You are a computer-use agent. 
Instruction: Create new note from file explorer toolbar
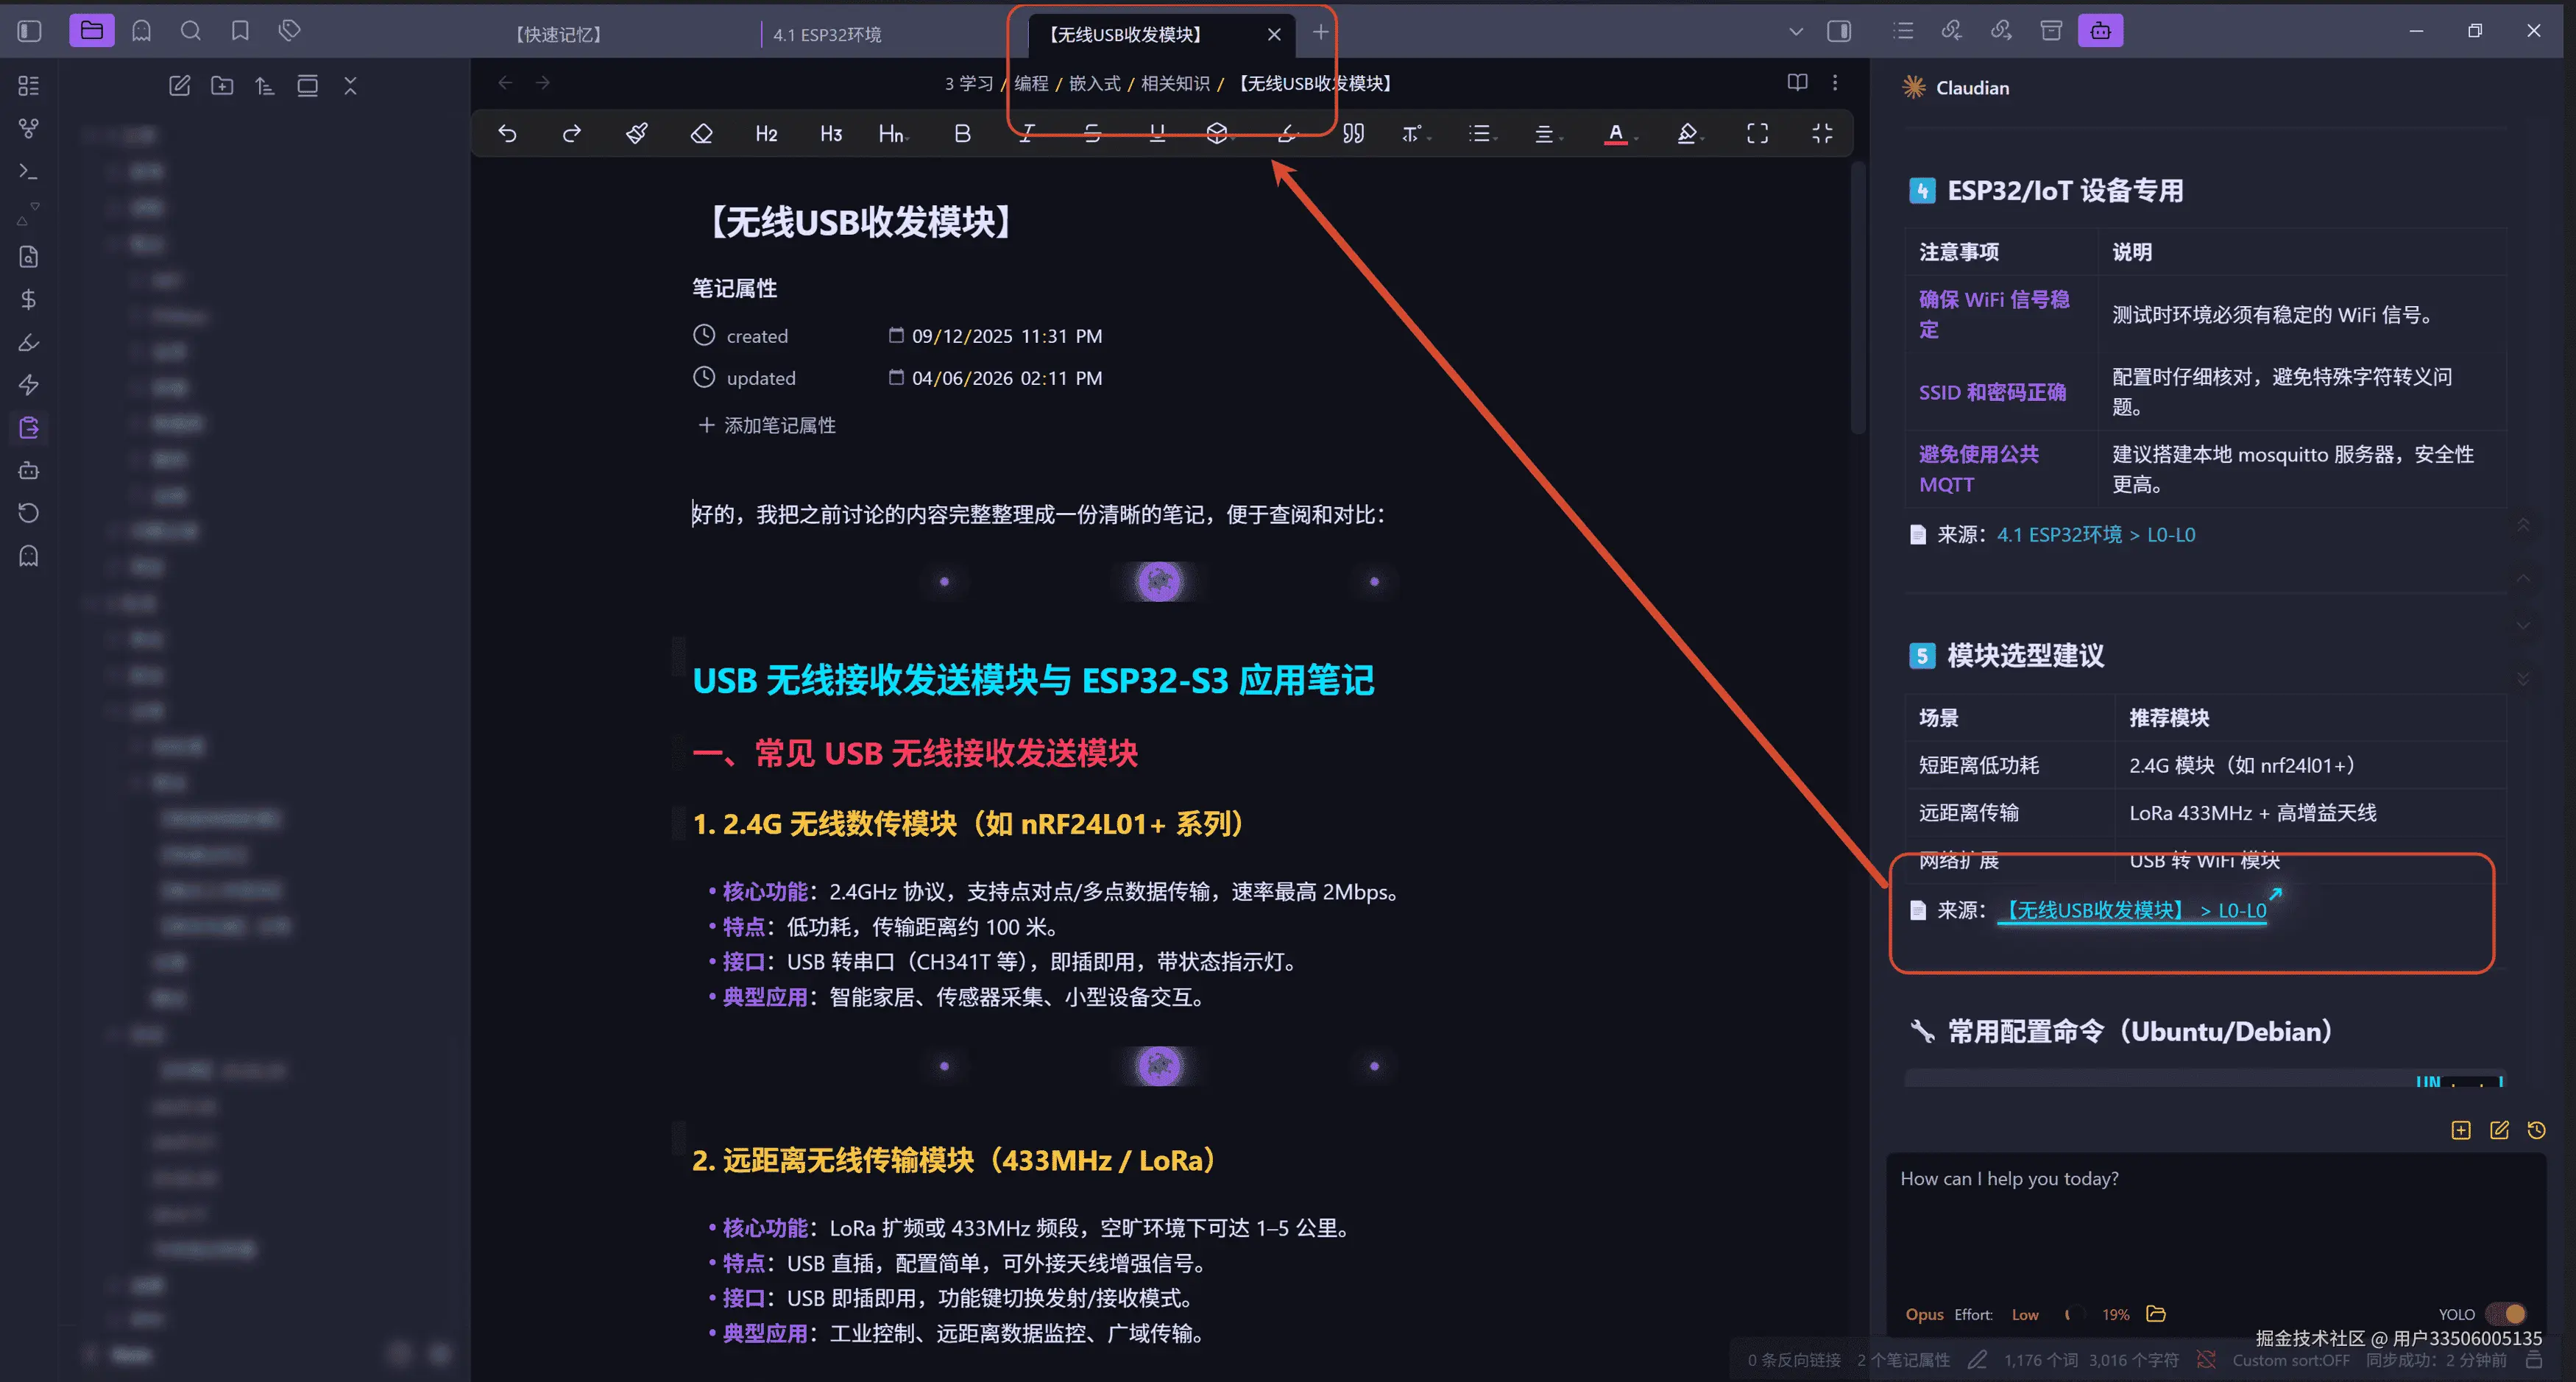click(180, 86)
